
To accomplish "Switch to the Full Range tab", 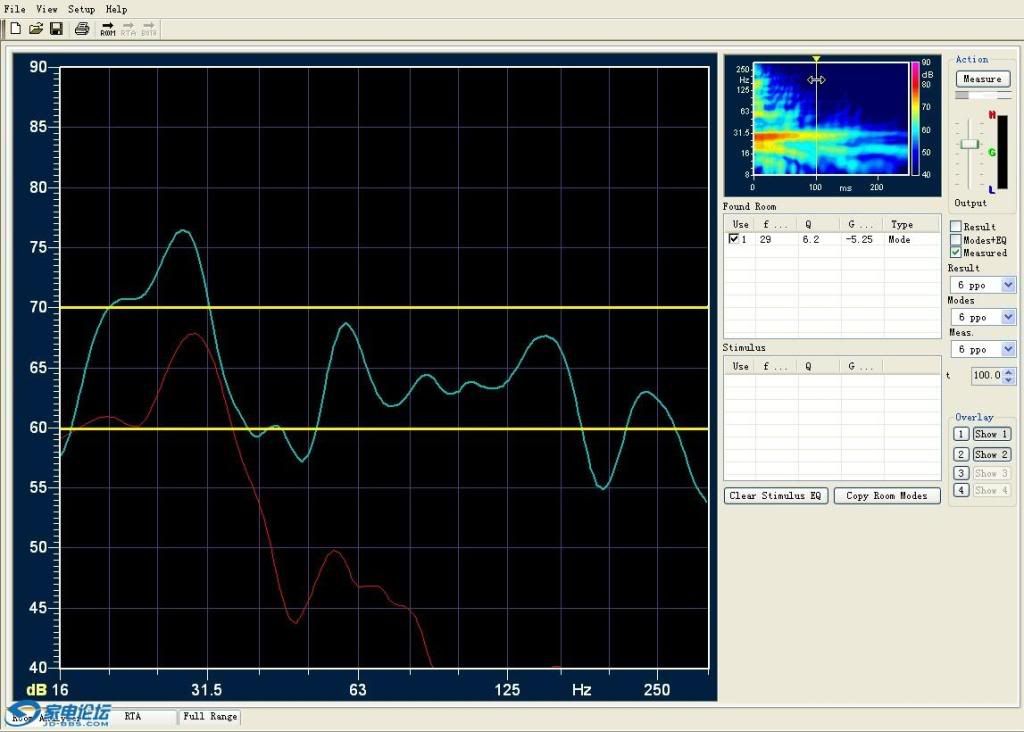I will click(210, 716).
